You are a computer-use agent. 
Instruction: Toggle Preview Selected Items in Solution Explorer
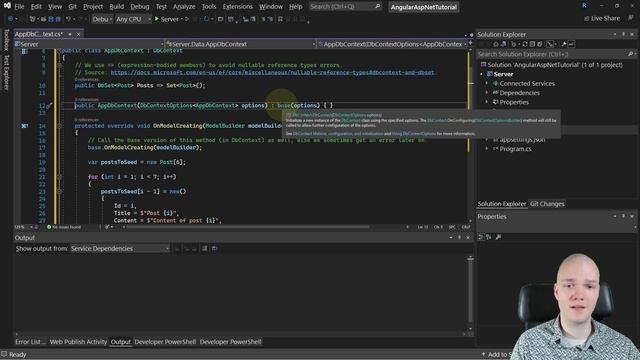tap(571, 44)
